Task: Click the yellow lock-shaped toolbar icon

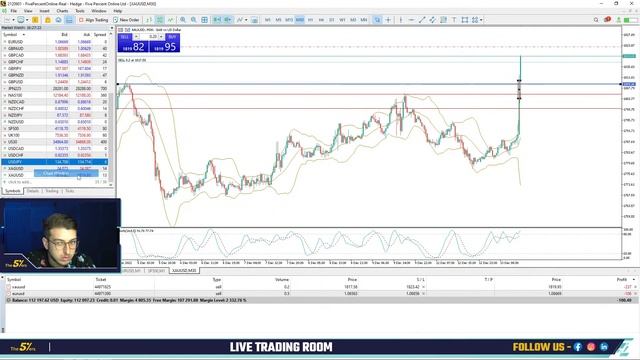Action: pyautogui.click(x=48, y=20)
